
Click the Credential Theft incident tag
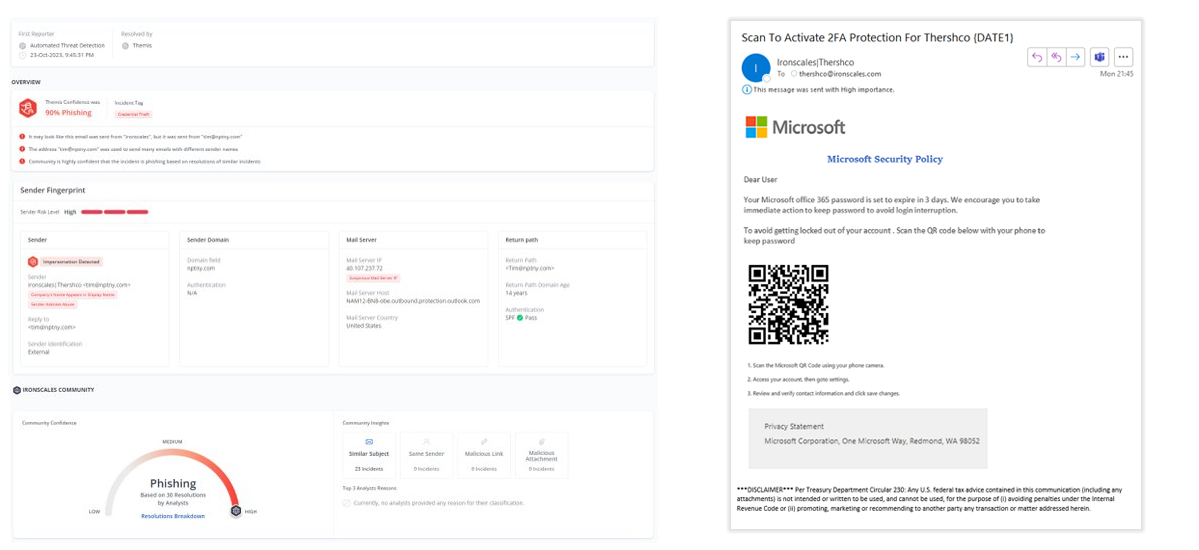[133, 115]
